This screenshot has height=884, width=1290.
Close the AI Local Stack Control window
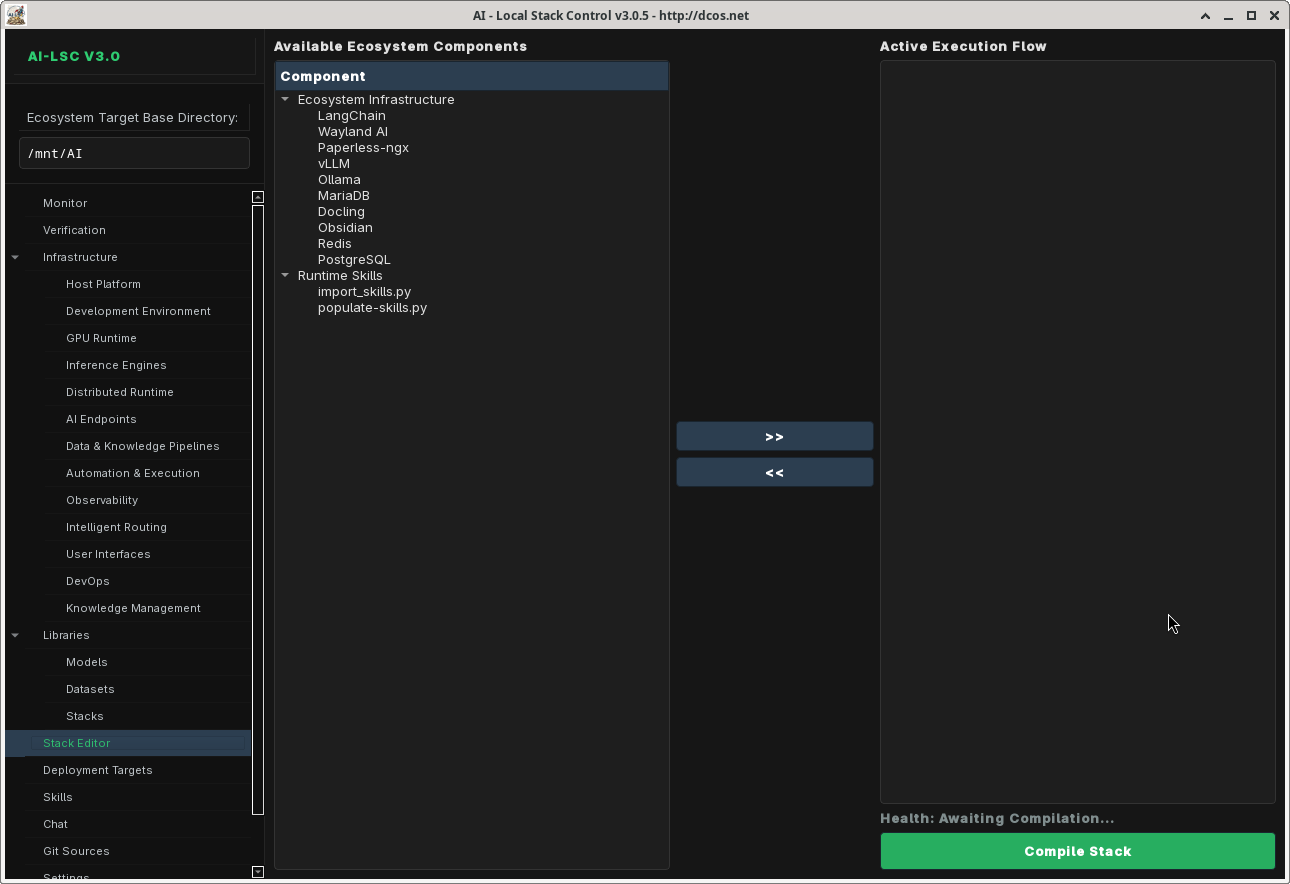[x=1274, y=16]
